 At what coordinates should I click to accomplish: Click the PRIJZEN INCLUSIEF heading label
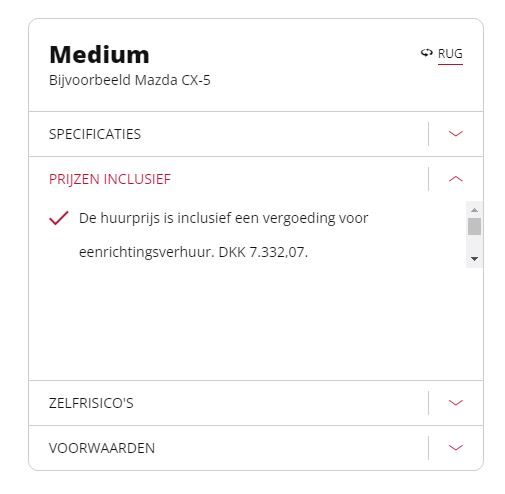click(110, 179)
